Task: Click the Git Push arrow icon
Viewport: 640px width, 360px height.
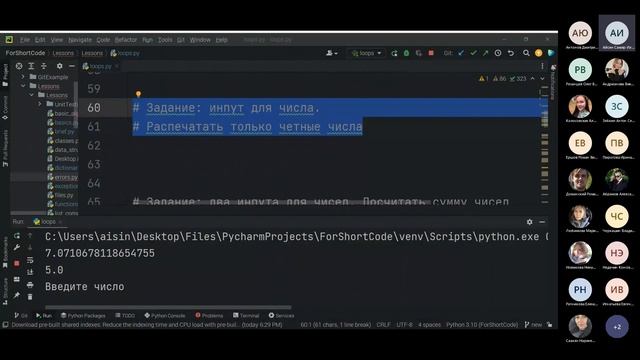Action: [486, 53]
